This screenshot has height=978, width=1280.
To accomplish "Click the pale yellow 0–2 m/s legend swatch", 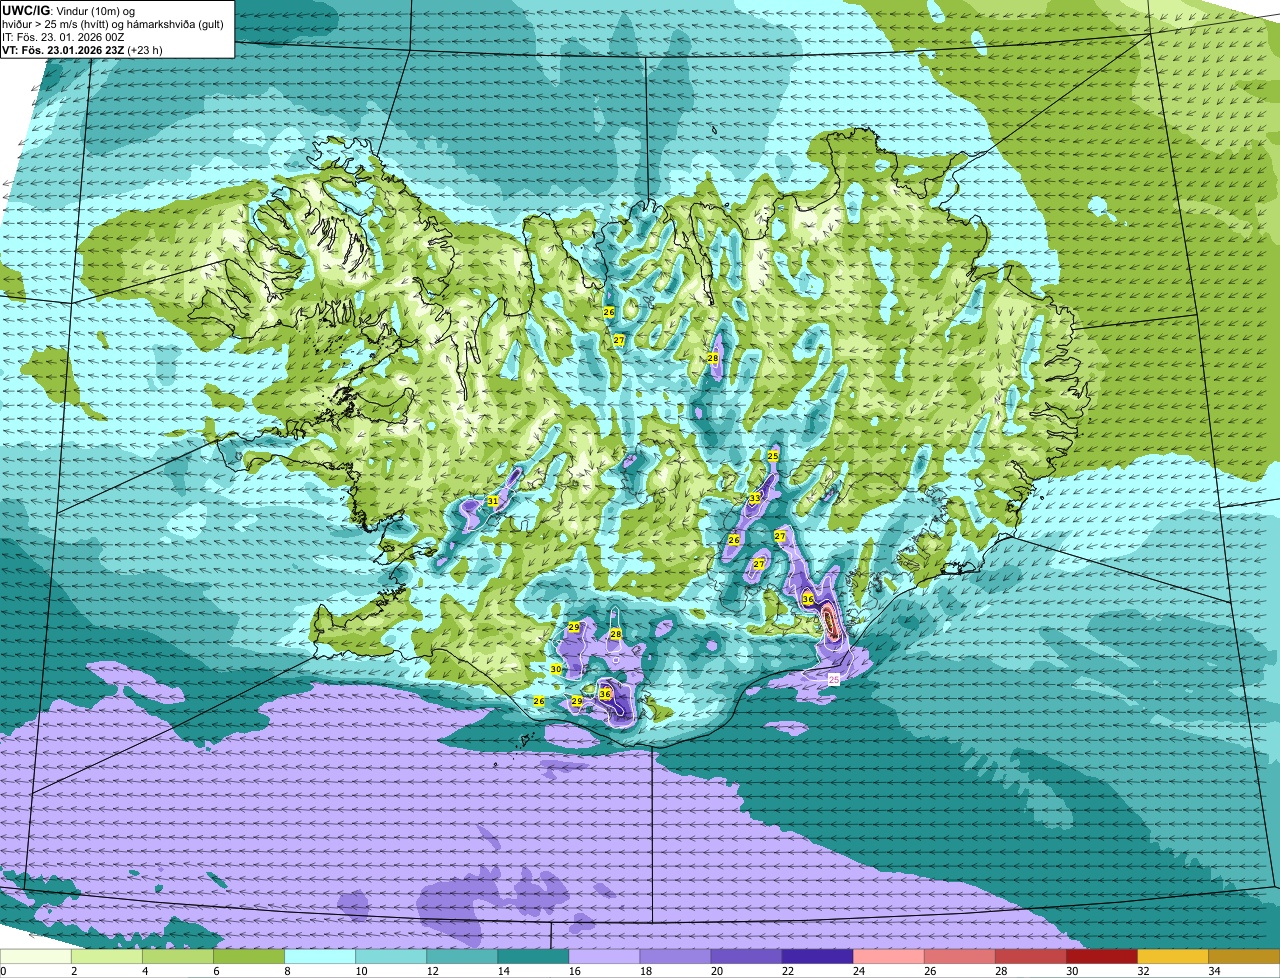I will point(36,956).
